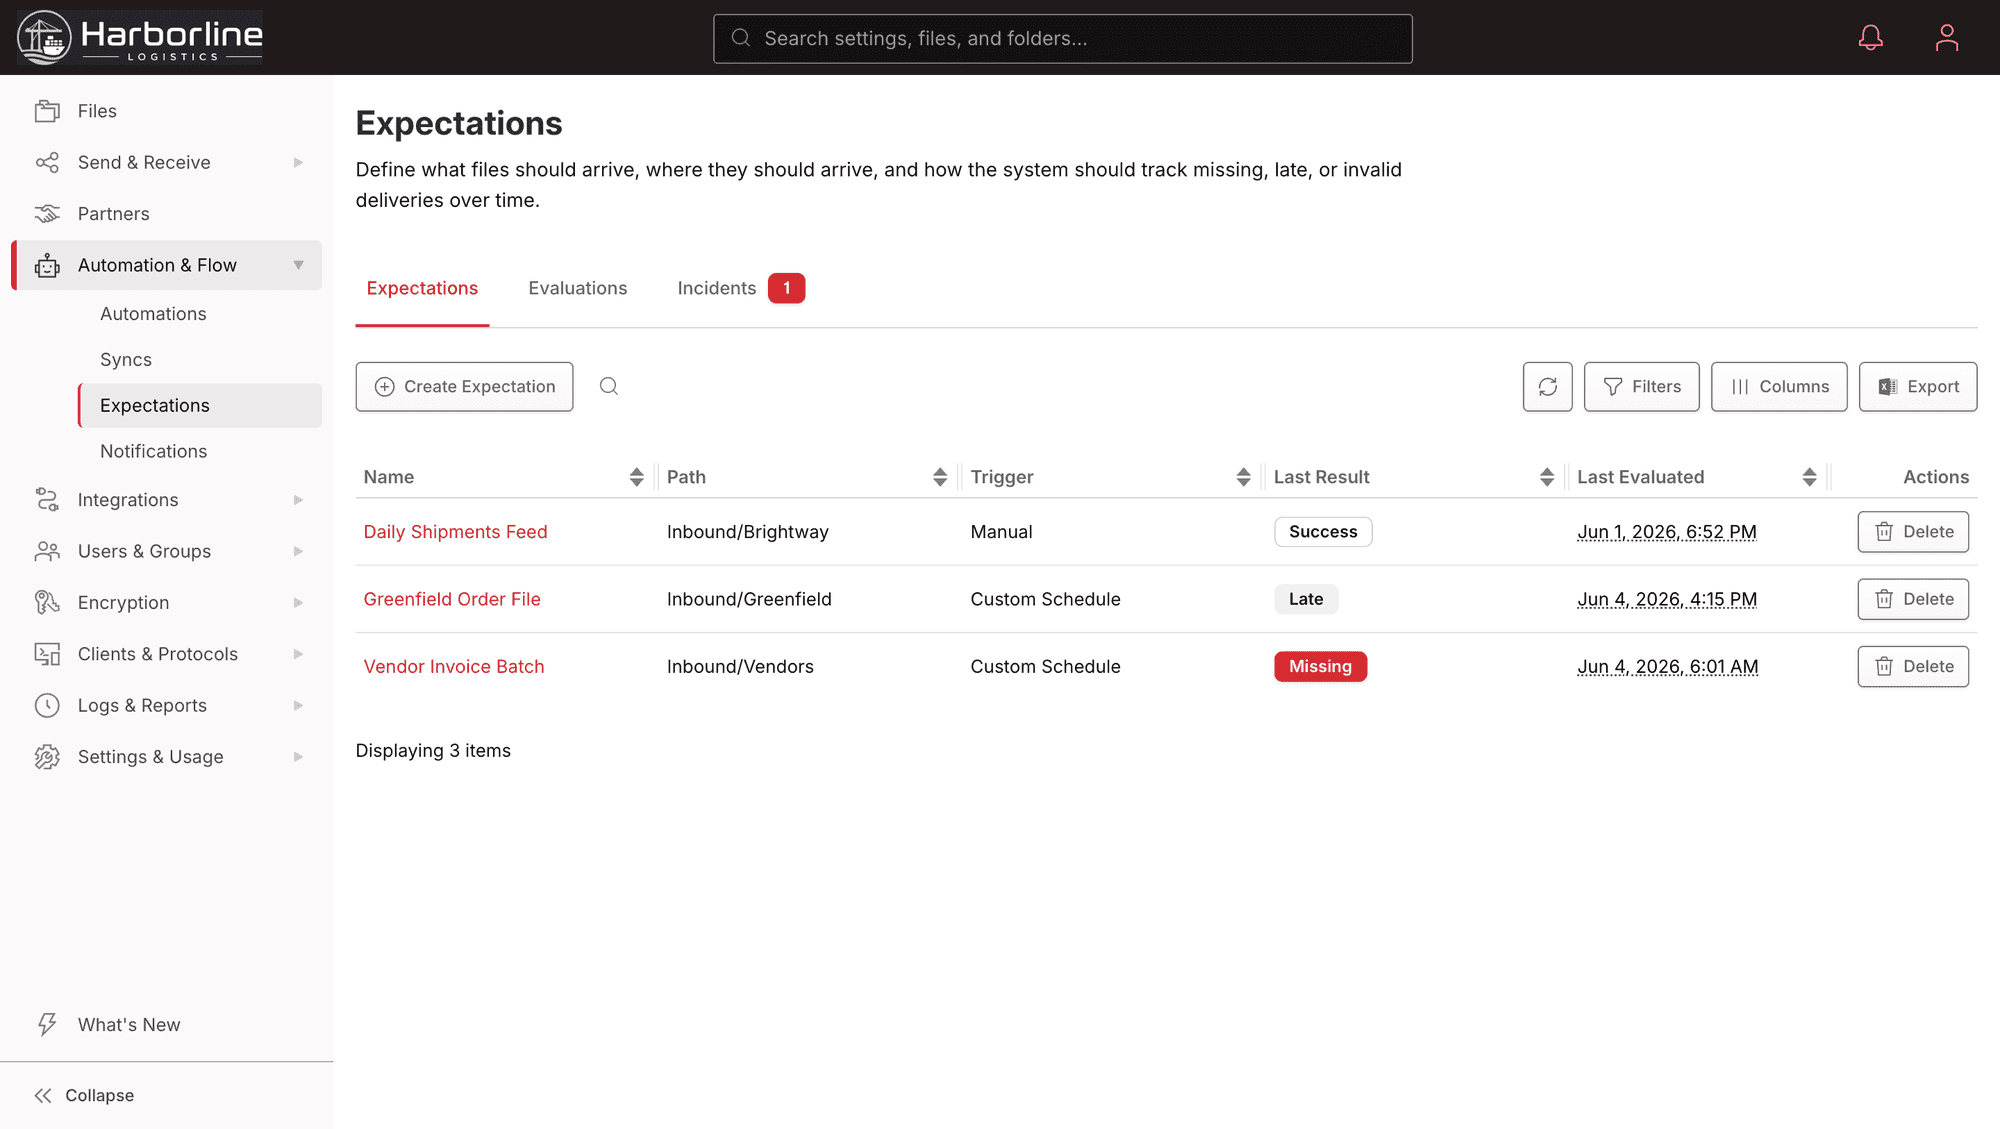Screen dimensions: 2000x1129
Task: Open the notifications bell icon
Action: coord(1870,38)
